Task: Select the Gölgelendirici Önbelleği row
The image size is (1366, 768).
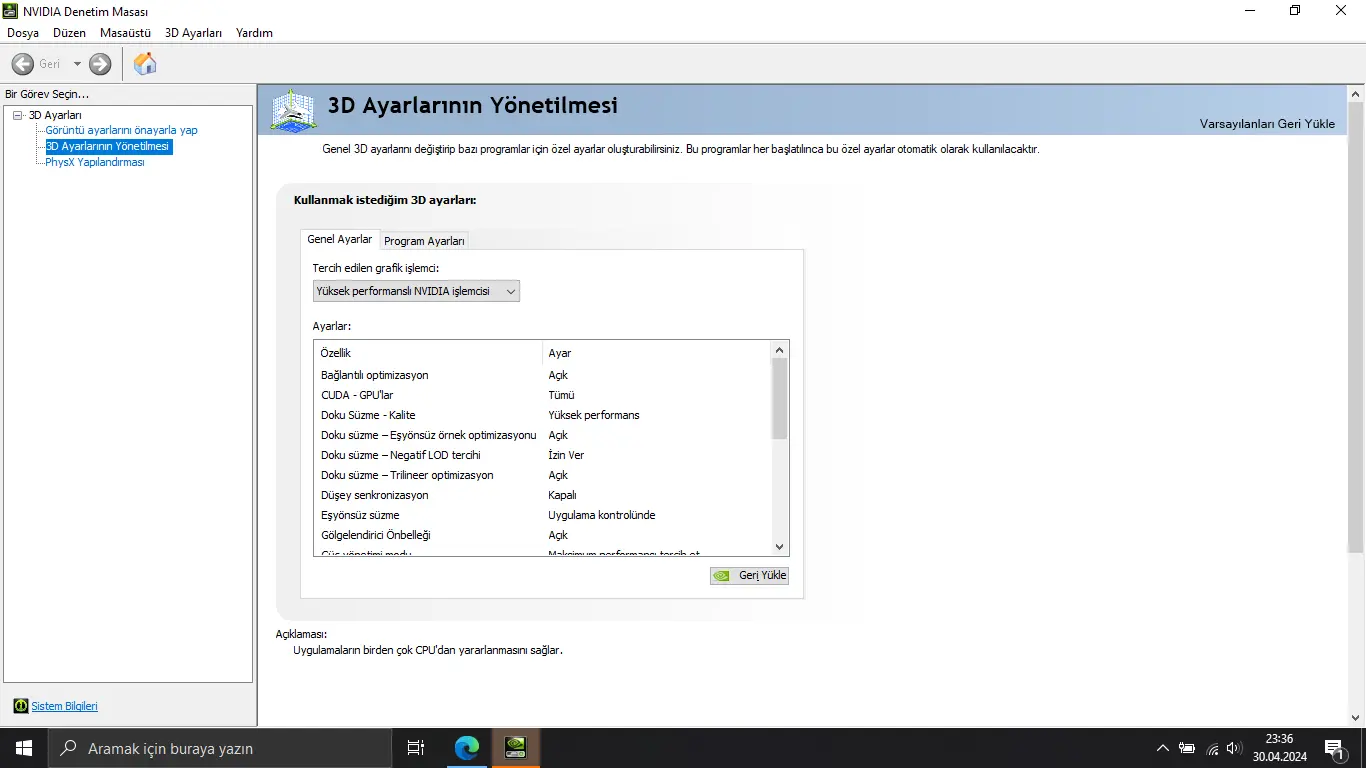Action: pyautogui.click(x=542, y=535)
